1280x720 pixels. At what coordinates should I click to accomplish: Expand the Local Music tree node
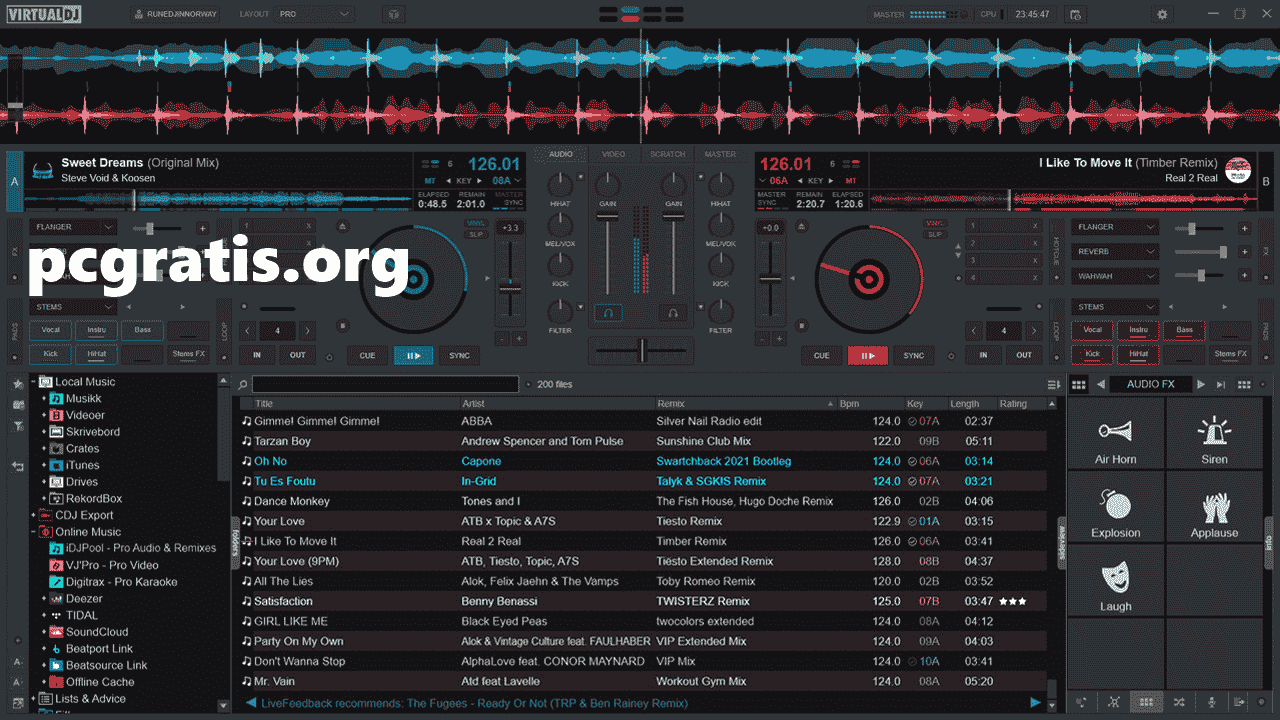pos(33,382)
